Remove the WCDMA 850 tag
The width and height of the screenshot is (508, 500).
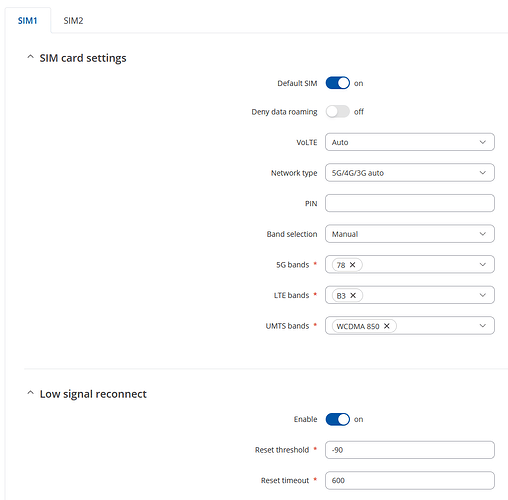click(387, 326)
